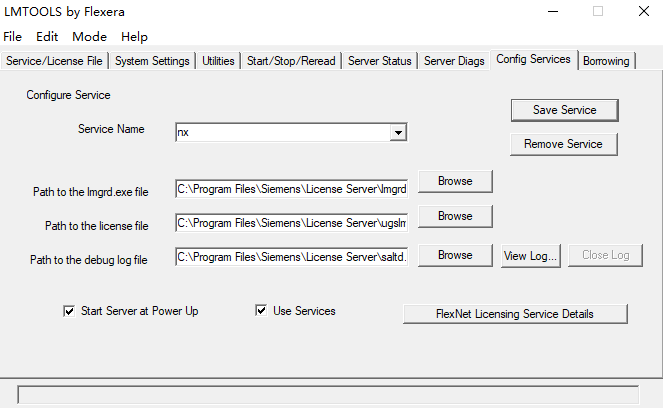Switch to System Settings tab
The image size is (663, 408).
[x=152, y=61]
